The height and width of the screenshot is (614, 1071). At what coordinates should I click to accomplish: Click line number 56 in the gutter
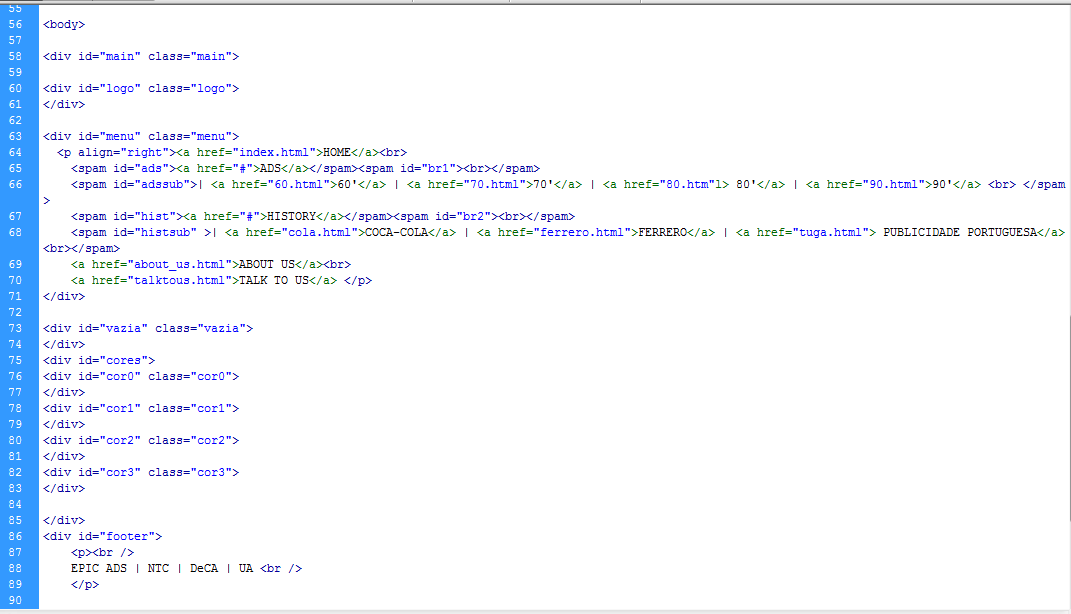[x=15, y=24]
